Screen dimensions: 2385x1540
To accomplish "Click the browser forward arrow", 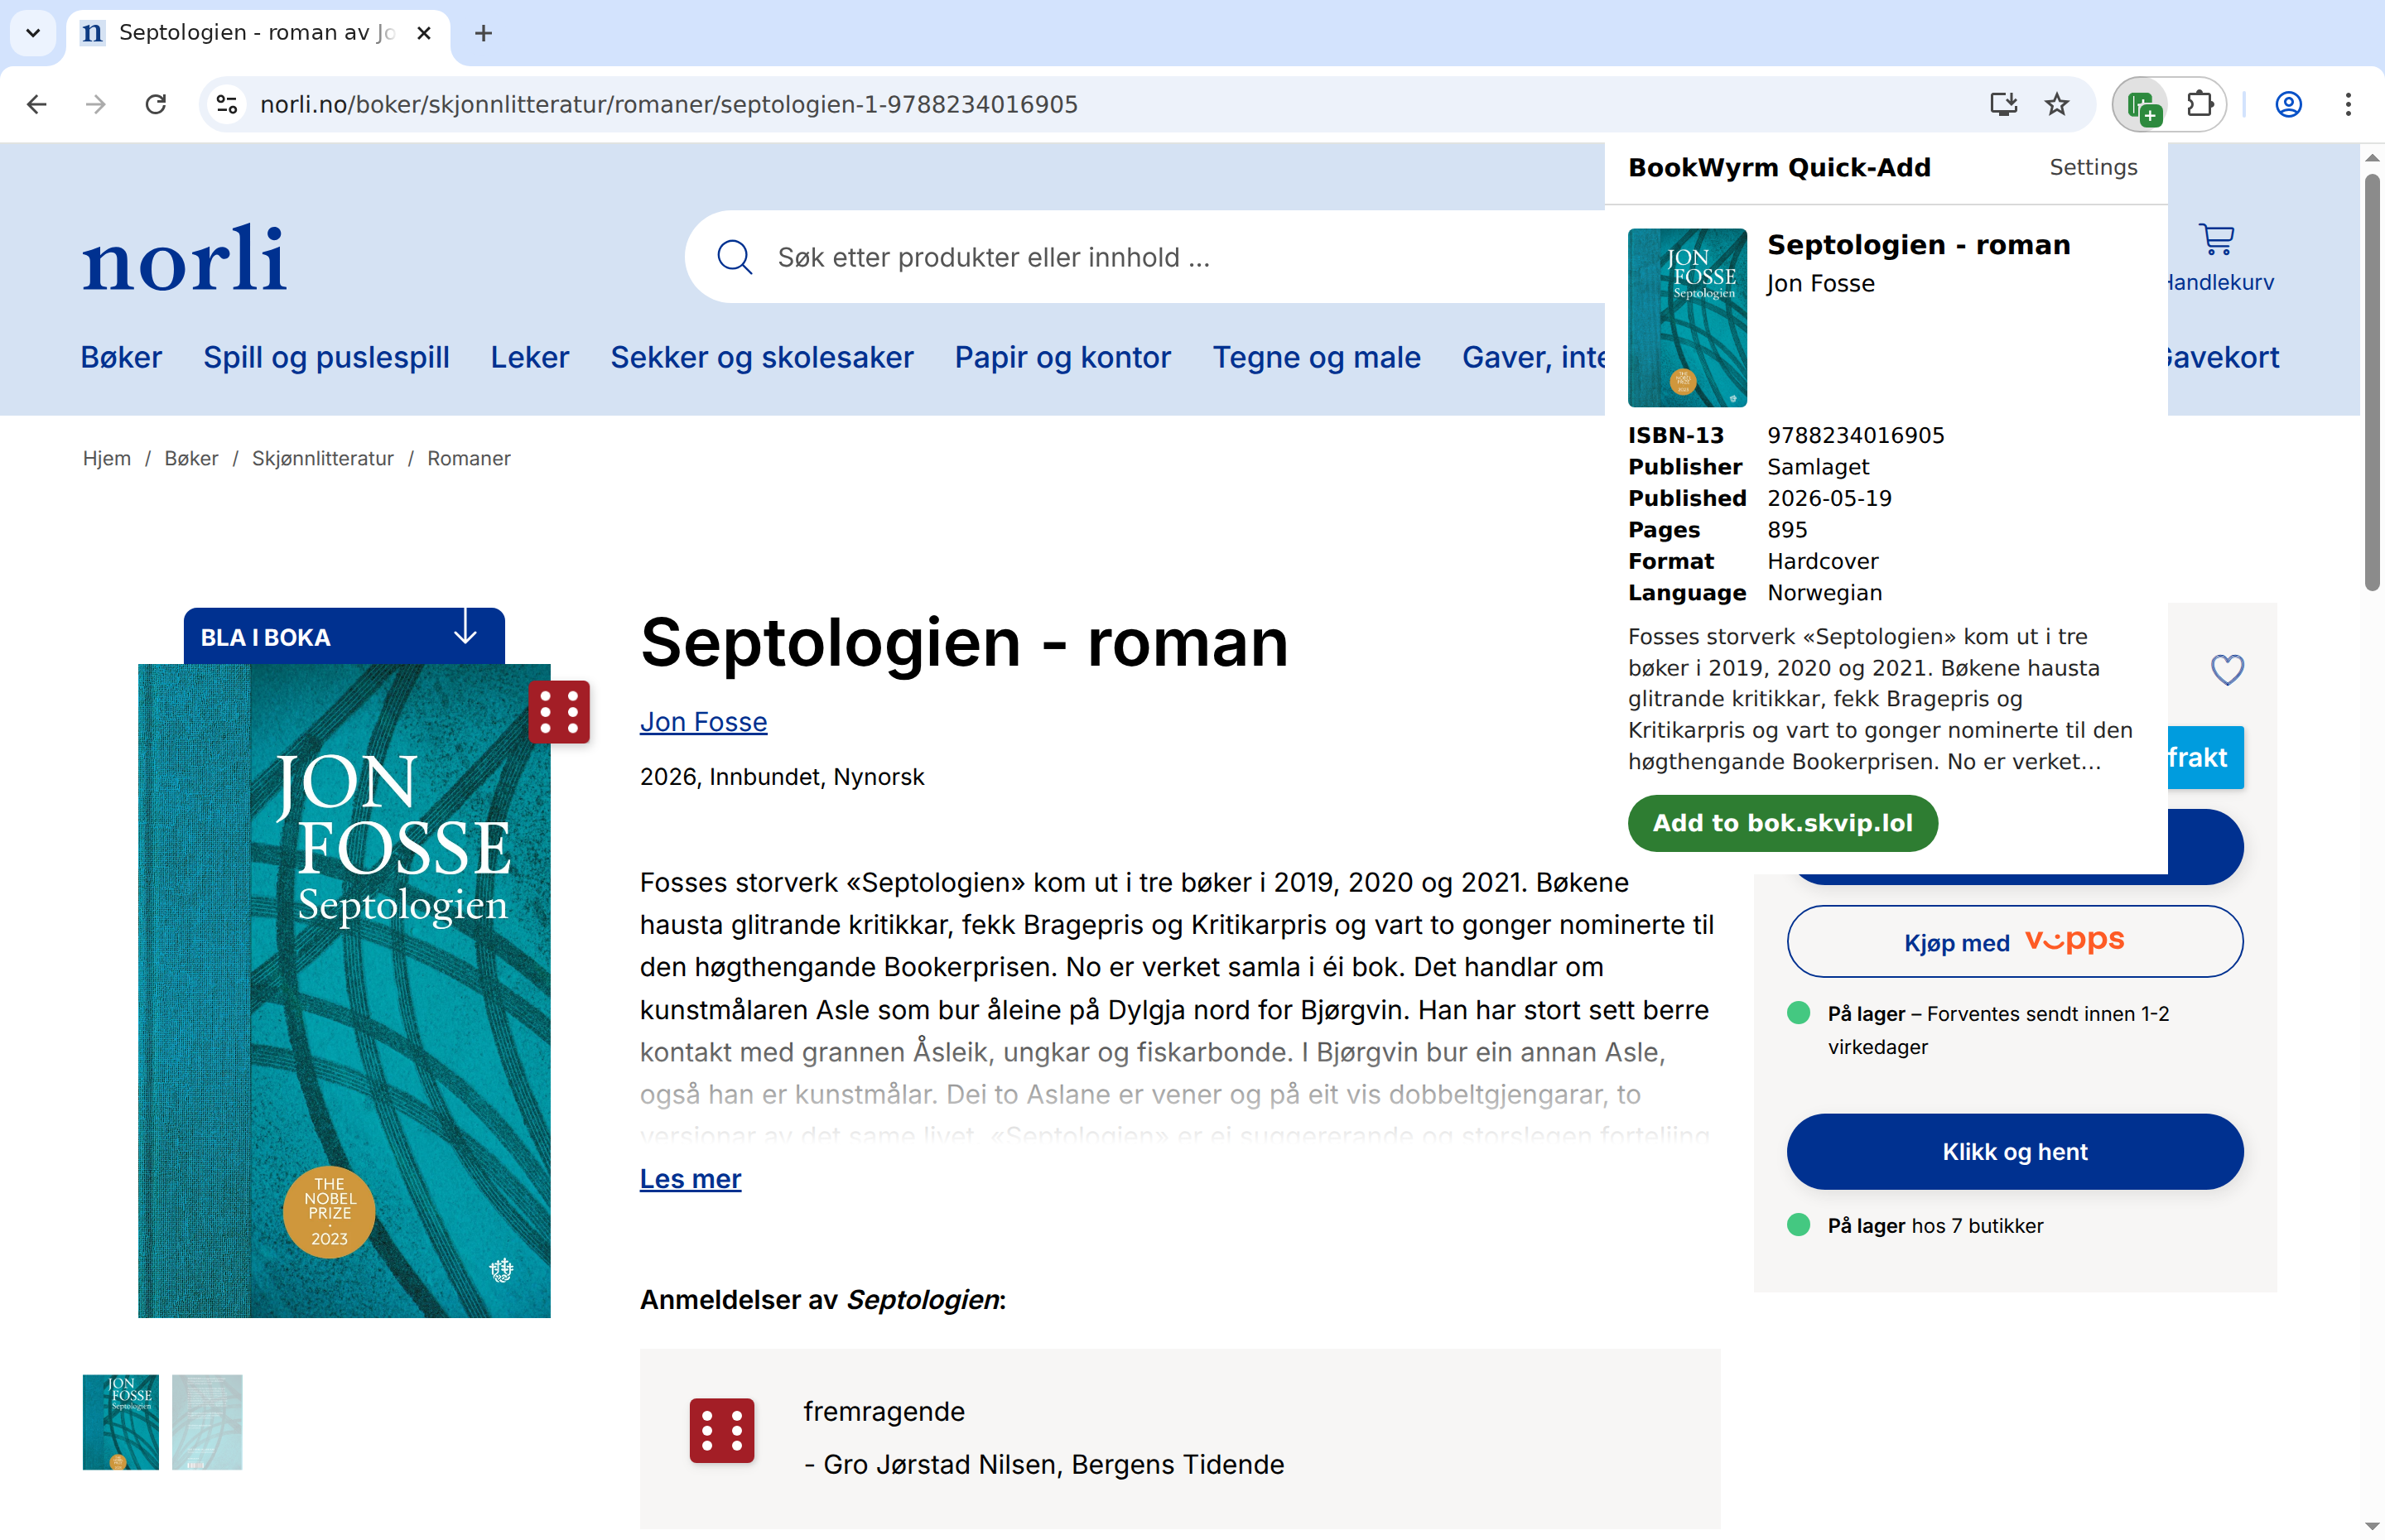I will (96, 104).
